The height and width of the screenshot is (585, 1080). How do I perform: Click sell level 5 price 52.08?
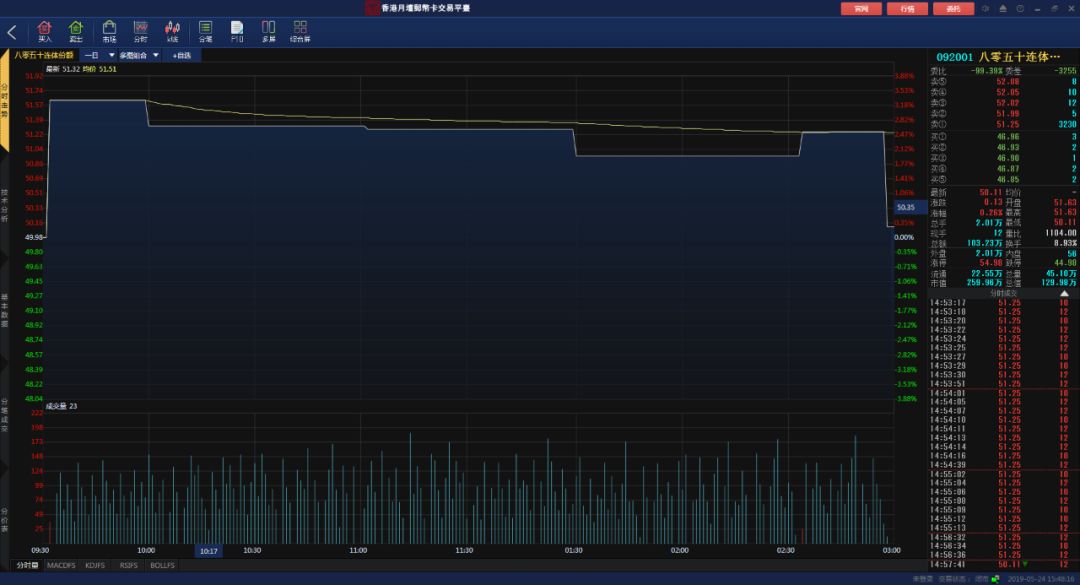click(x=1008, y=81)
